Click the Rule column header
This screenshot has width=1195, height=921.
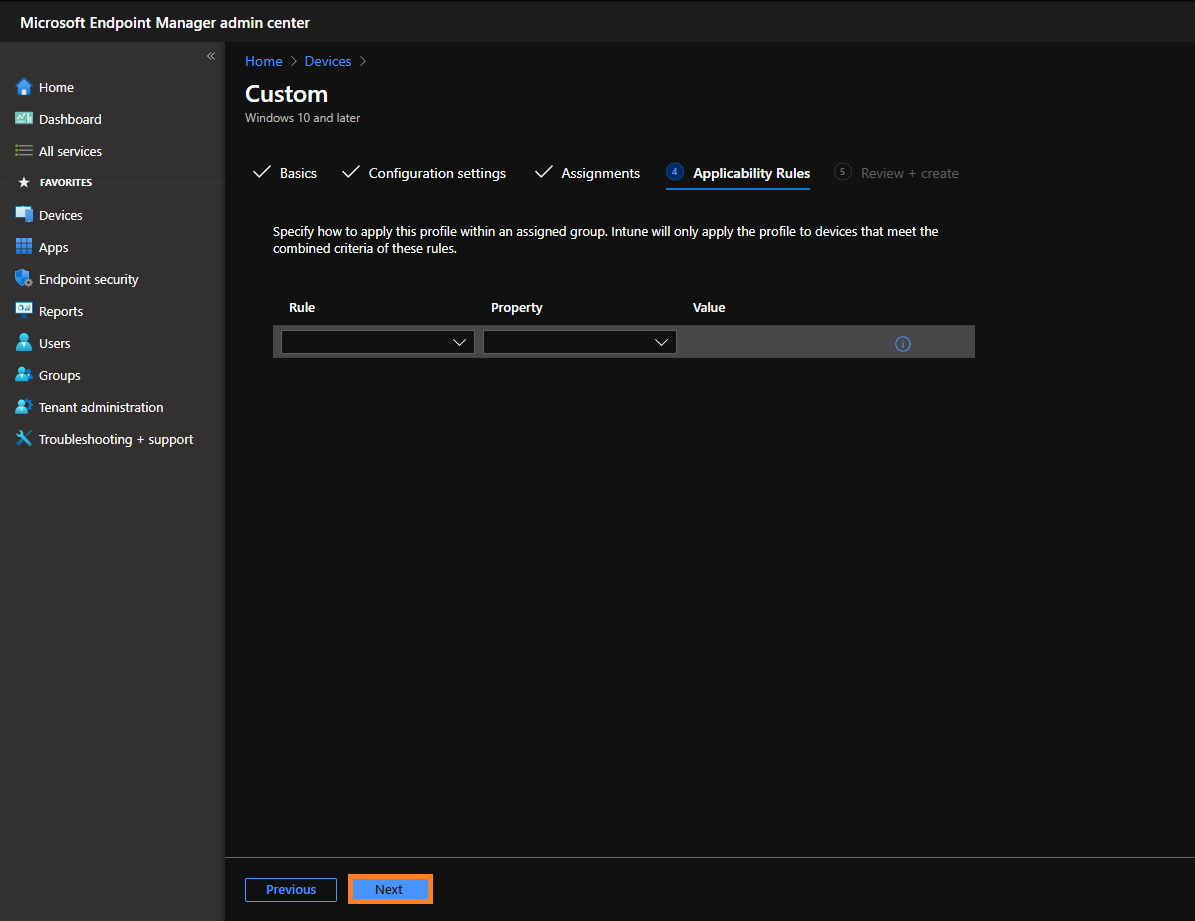click(302, 307)
